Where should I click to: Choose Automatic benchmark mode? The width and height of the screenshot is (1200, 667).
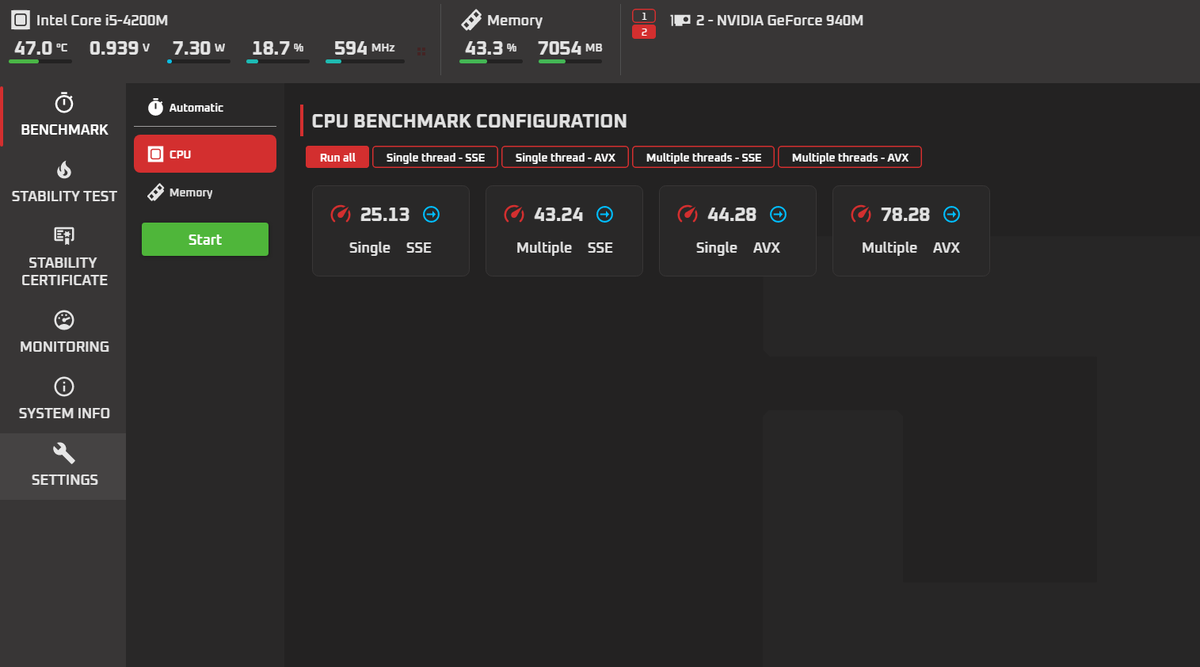click(205, 107)
